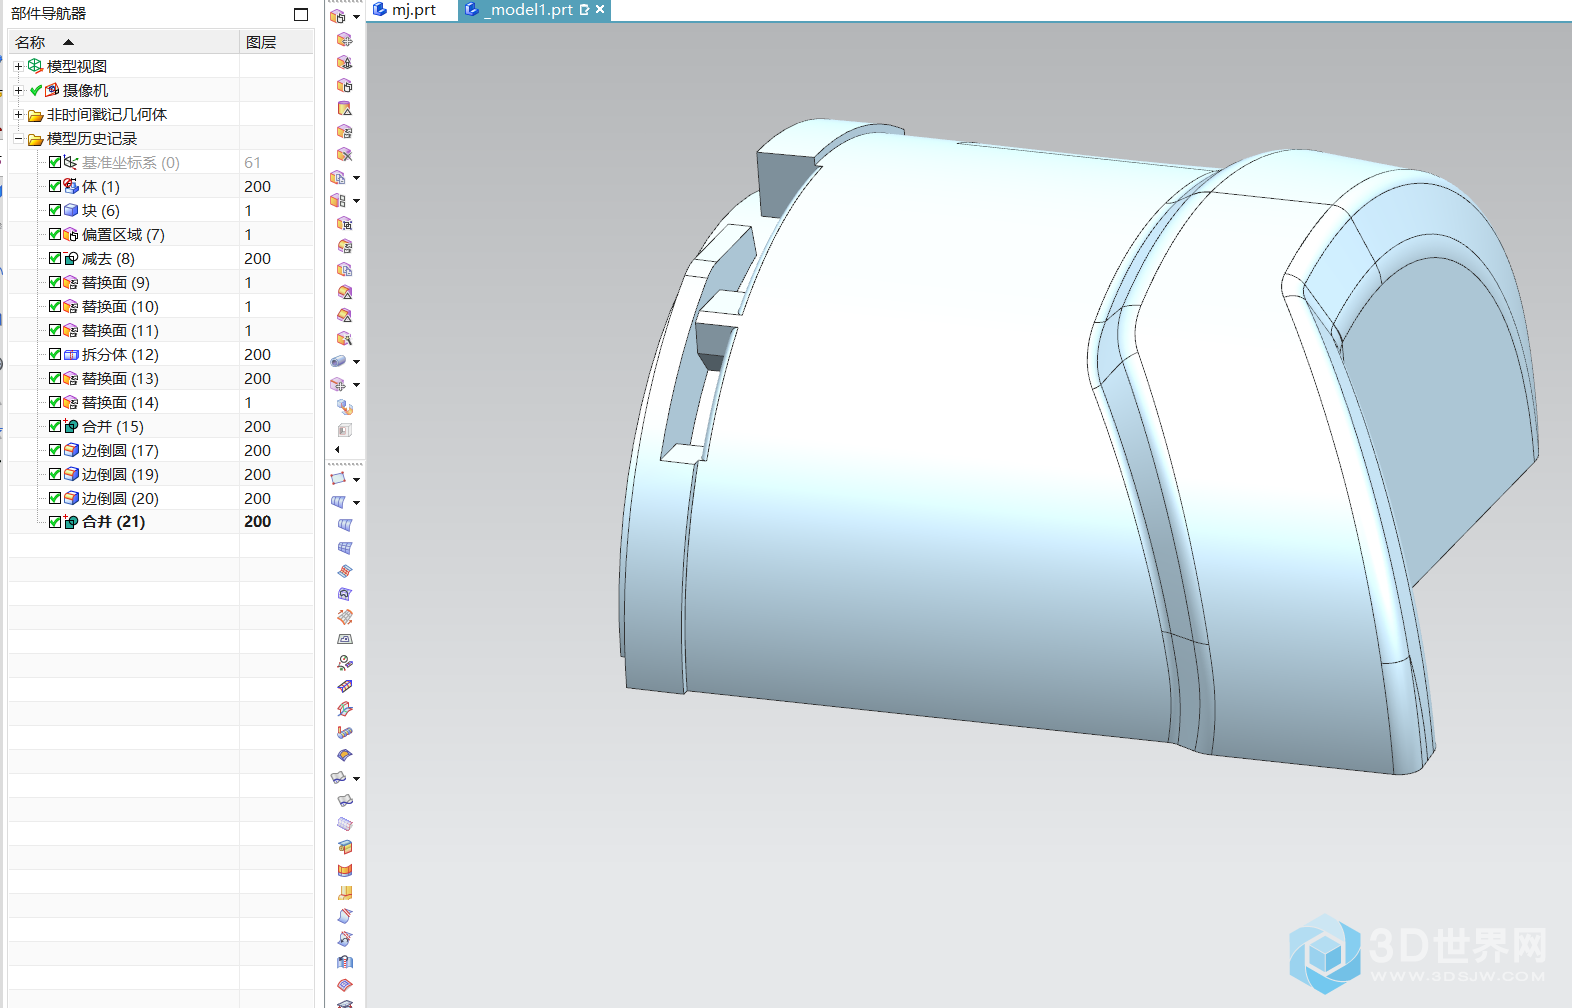Click the orange U-shaped sheet icon
1572x1008 pixels.
point(344,870)
